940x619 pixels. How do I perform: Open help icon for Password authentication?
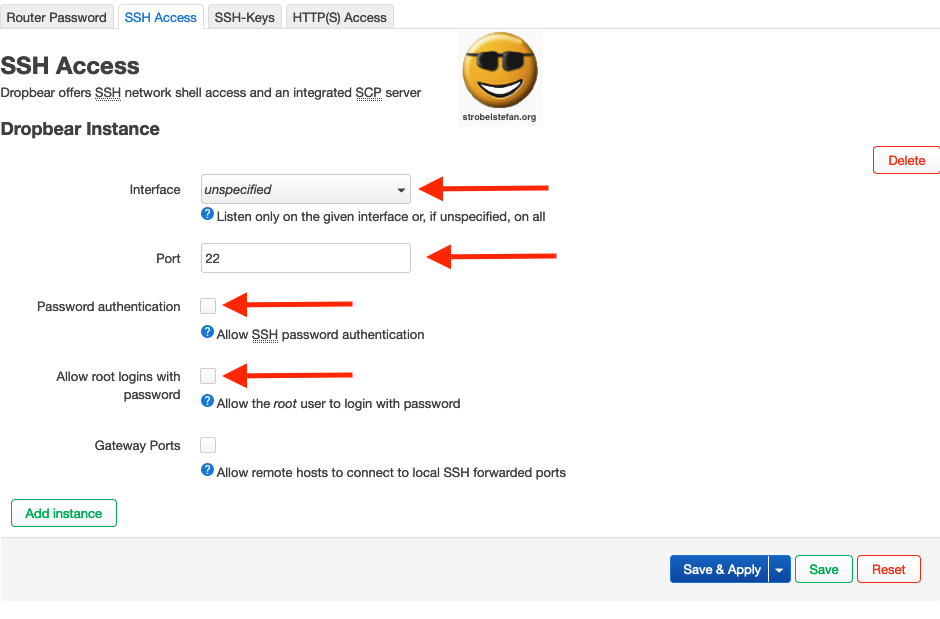(207, 332)
